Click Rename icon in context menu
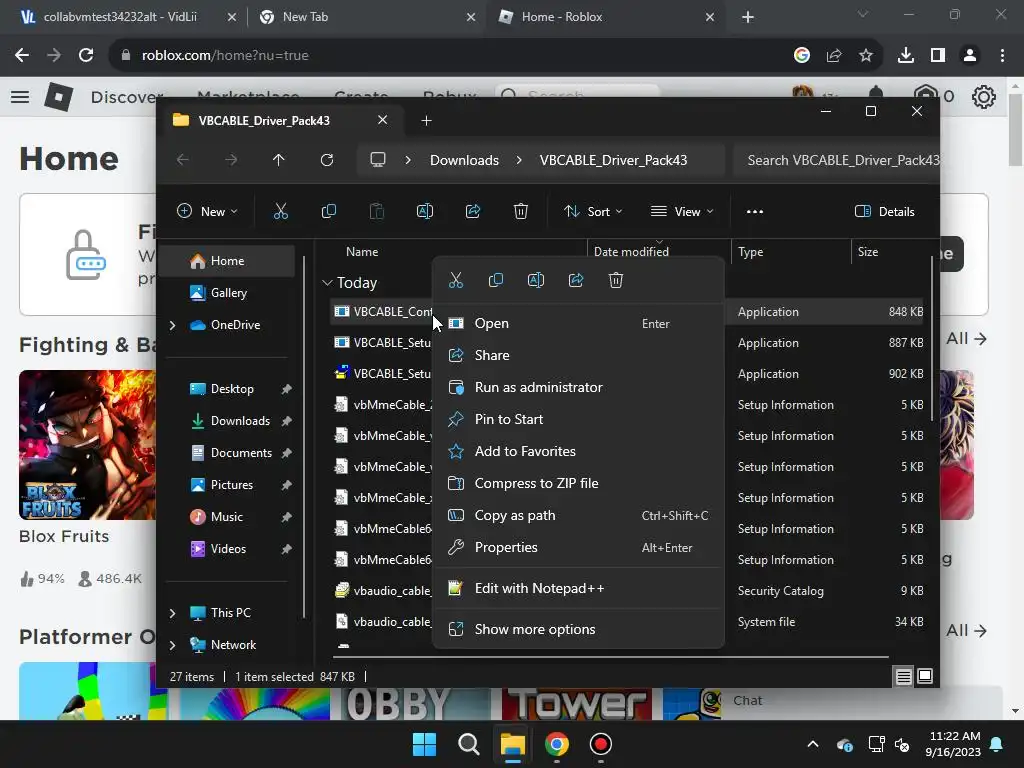The image size is (1024, 768). coord(536,280)
